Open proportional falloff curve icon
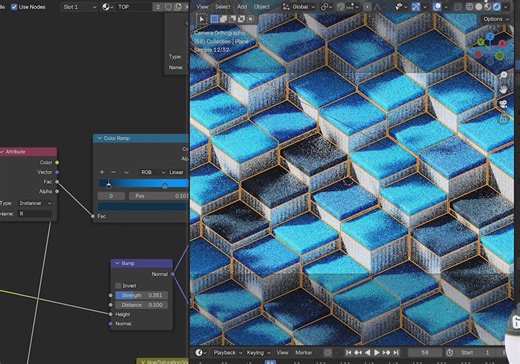 [377, 7]
